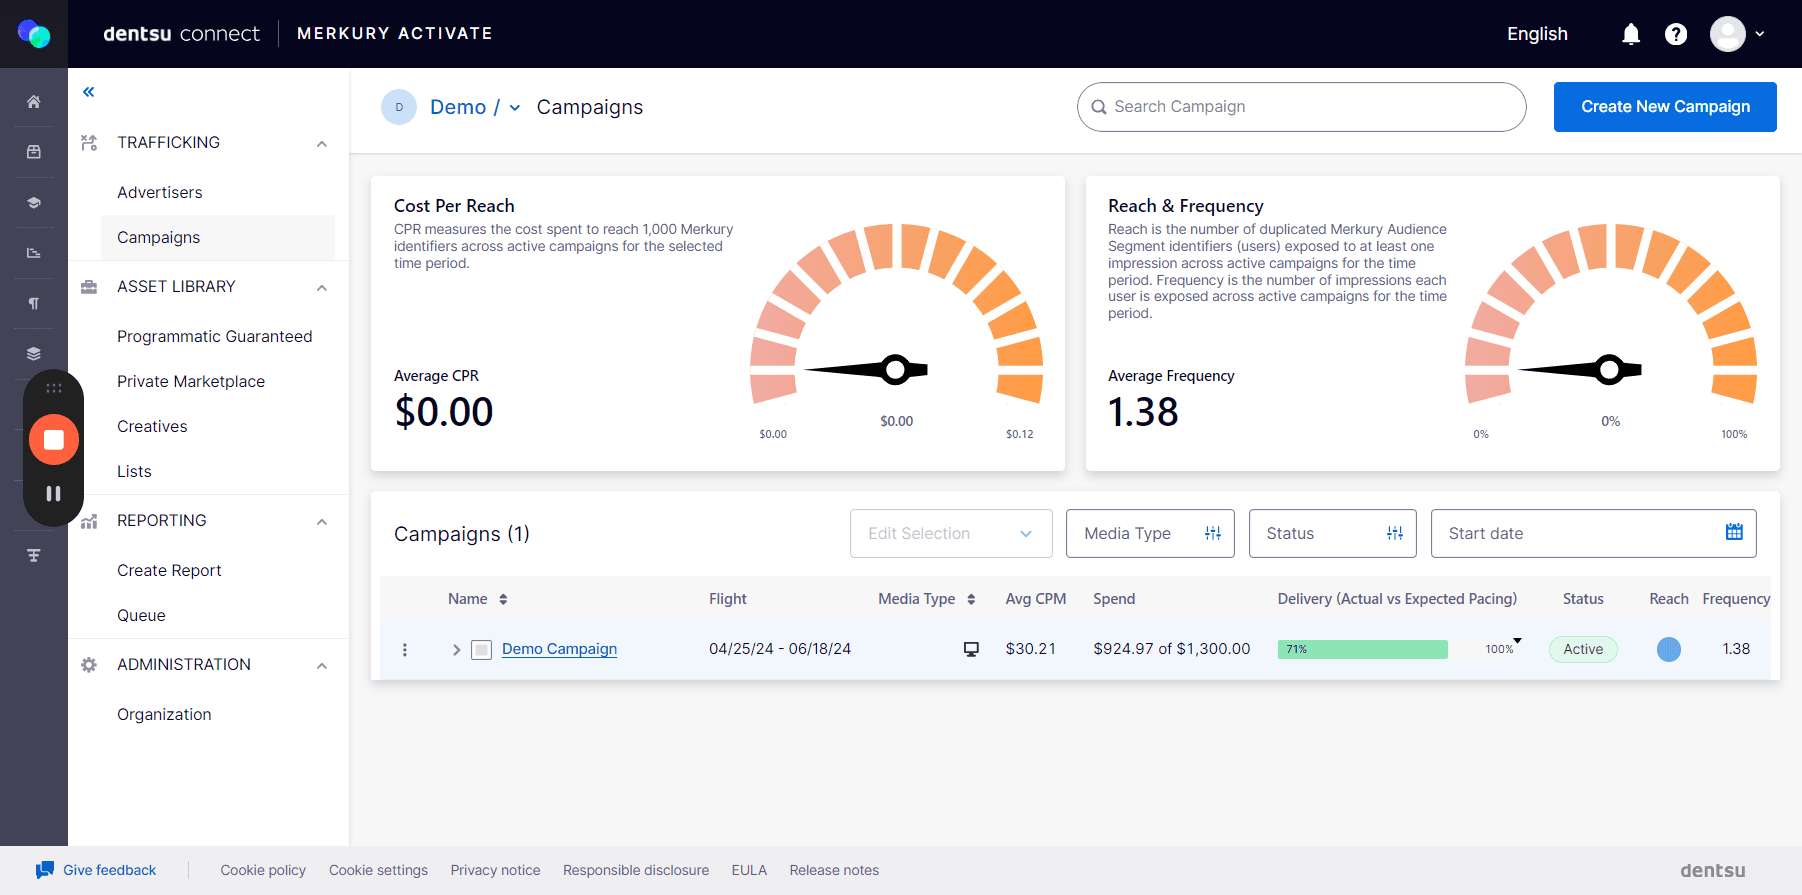Select the chart icon in the dark rail
Image resolution: width=1802 pixels, height=895 pixels.
pos(34,253)
